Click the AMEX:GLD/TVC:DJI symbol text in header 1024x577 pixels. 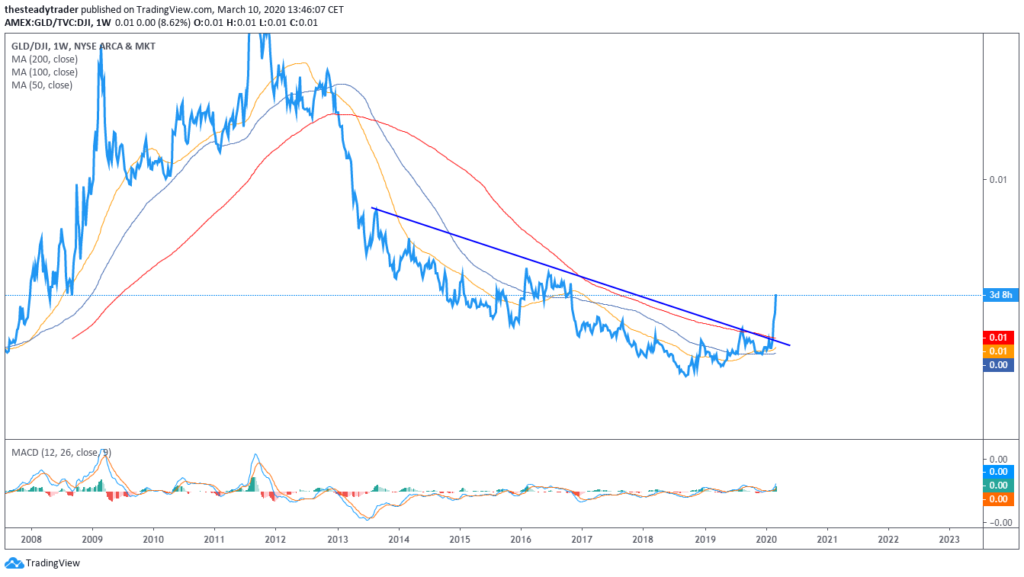(x=48, y=22)
